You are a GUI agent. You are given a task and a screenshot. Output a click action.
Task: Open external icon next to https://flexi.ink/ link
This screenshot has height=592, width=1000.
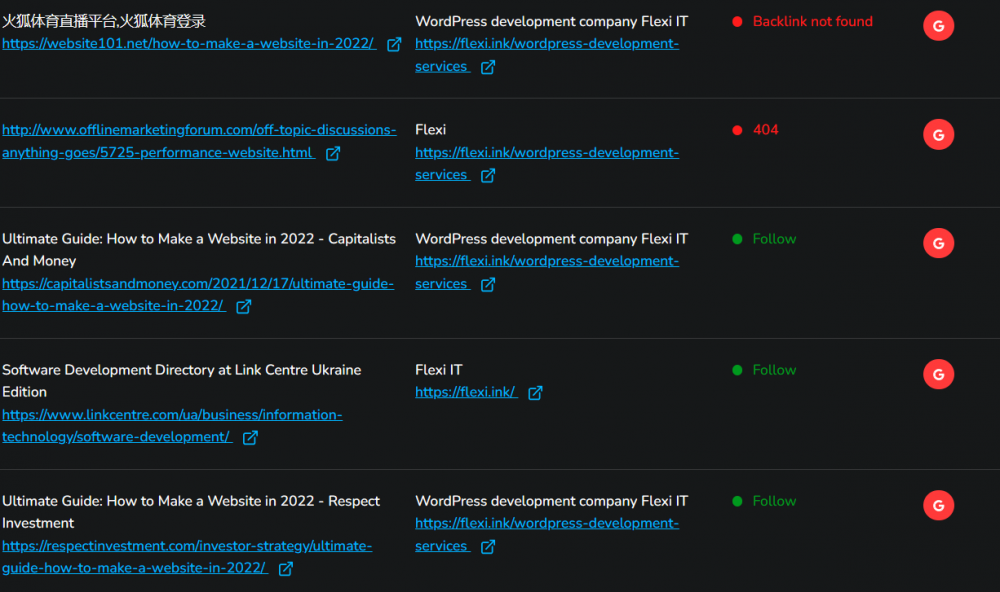[x=535, y=393]
